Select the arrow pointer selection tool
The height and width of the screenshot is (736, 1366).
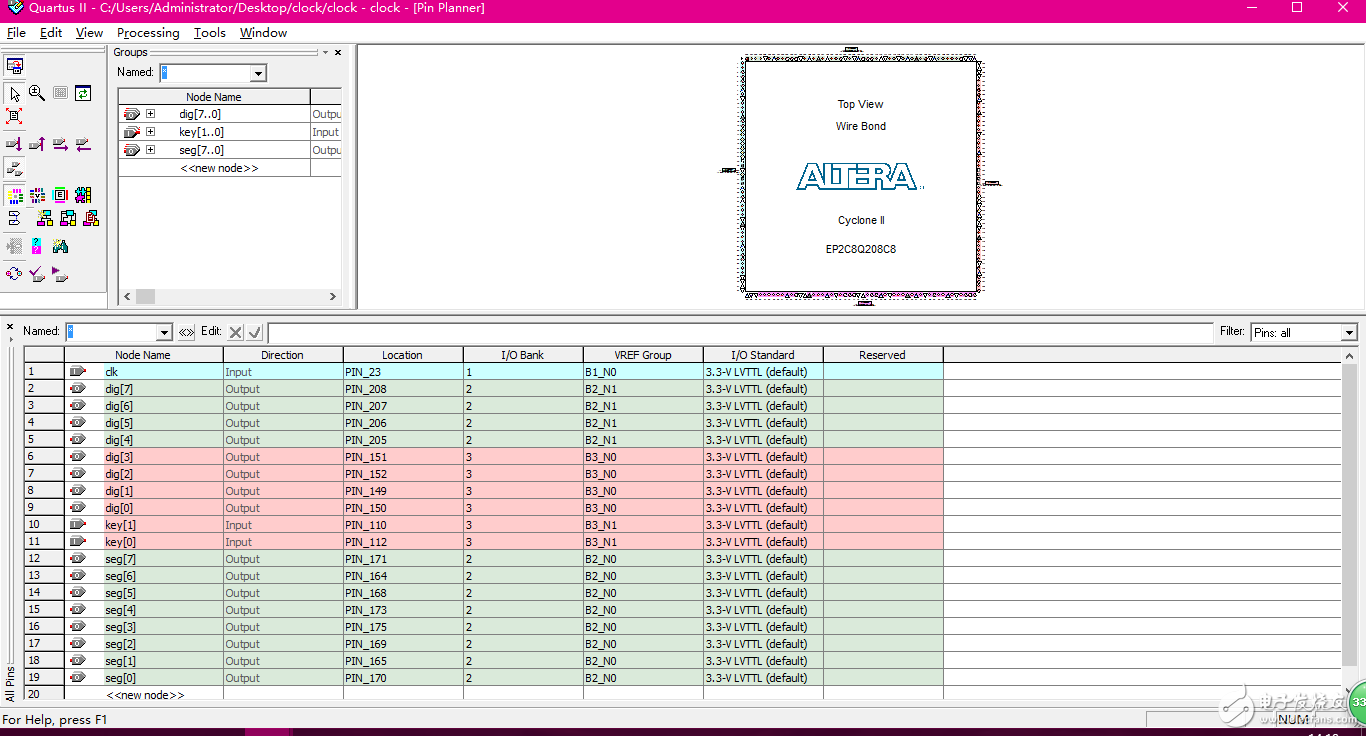(15, 93)
